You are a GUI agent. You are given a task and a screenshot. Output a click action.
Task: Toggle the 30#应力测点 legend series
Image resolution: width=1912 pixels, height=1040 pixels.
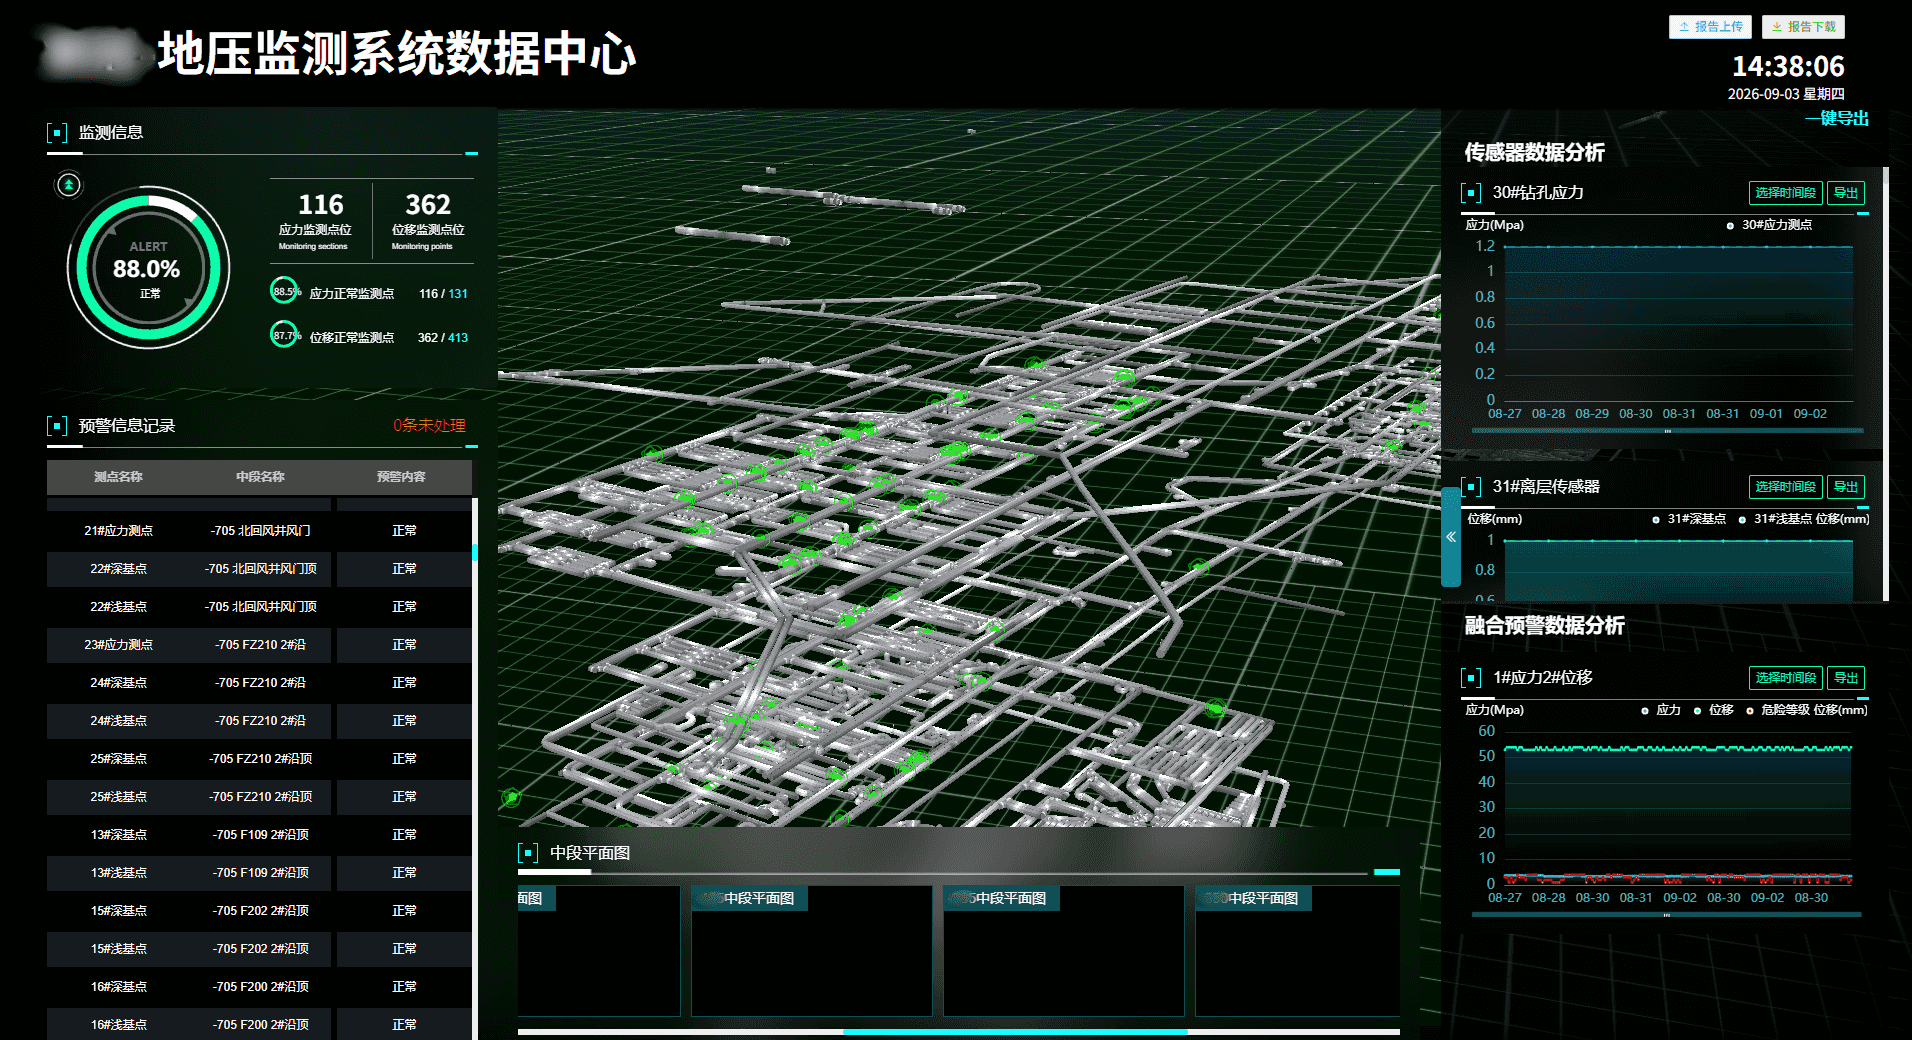[1769, 225]
